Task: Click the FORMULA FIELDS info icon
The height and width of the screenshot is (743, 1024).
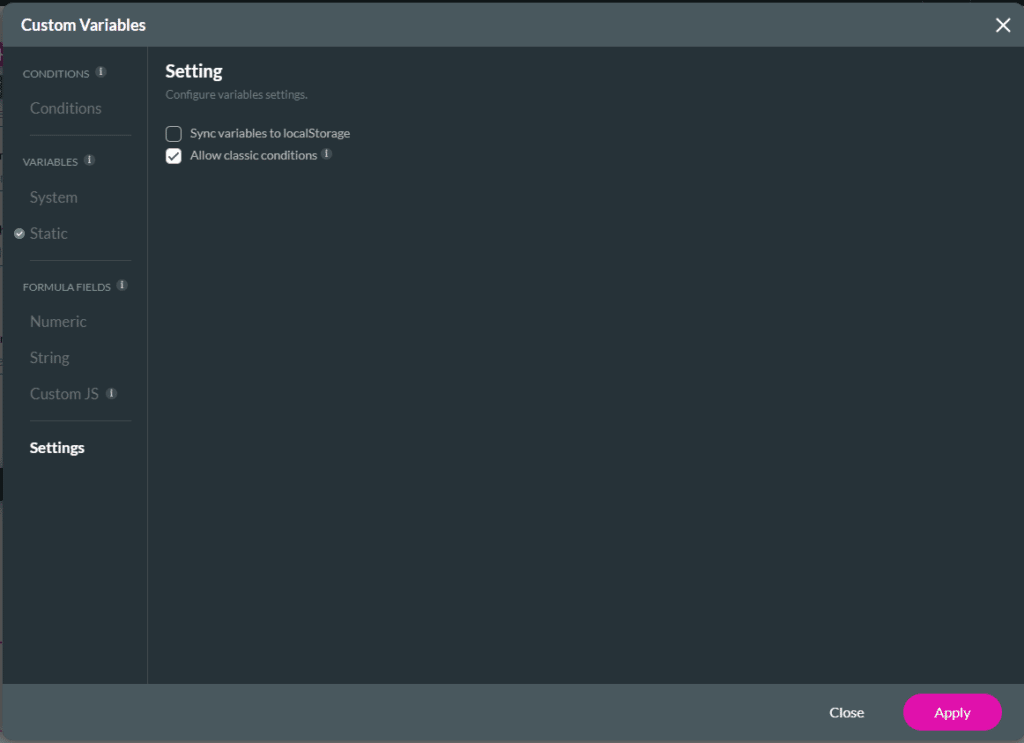Action: click(x=124, y=285)
